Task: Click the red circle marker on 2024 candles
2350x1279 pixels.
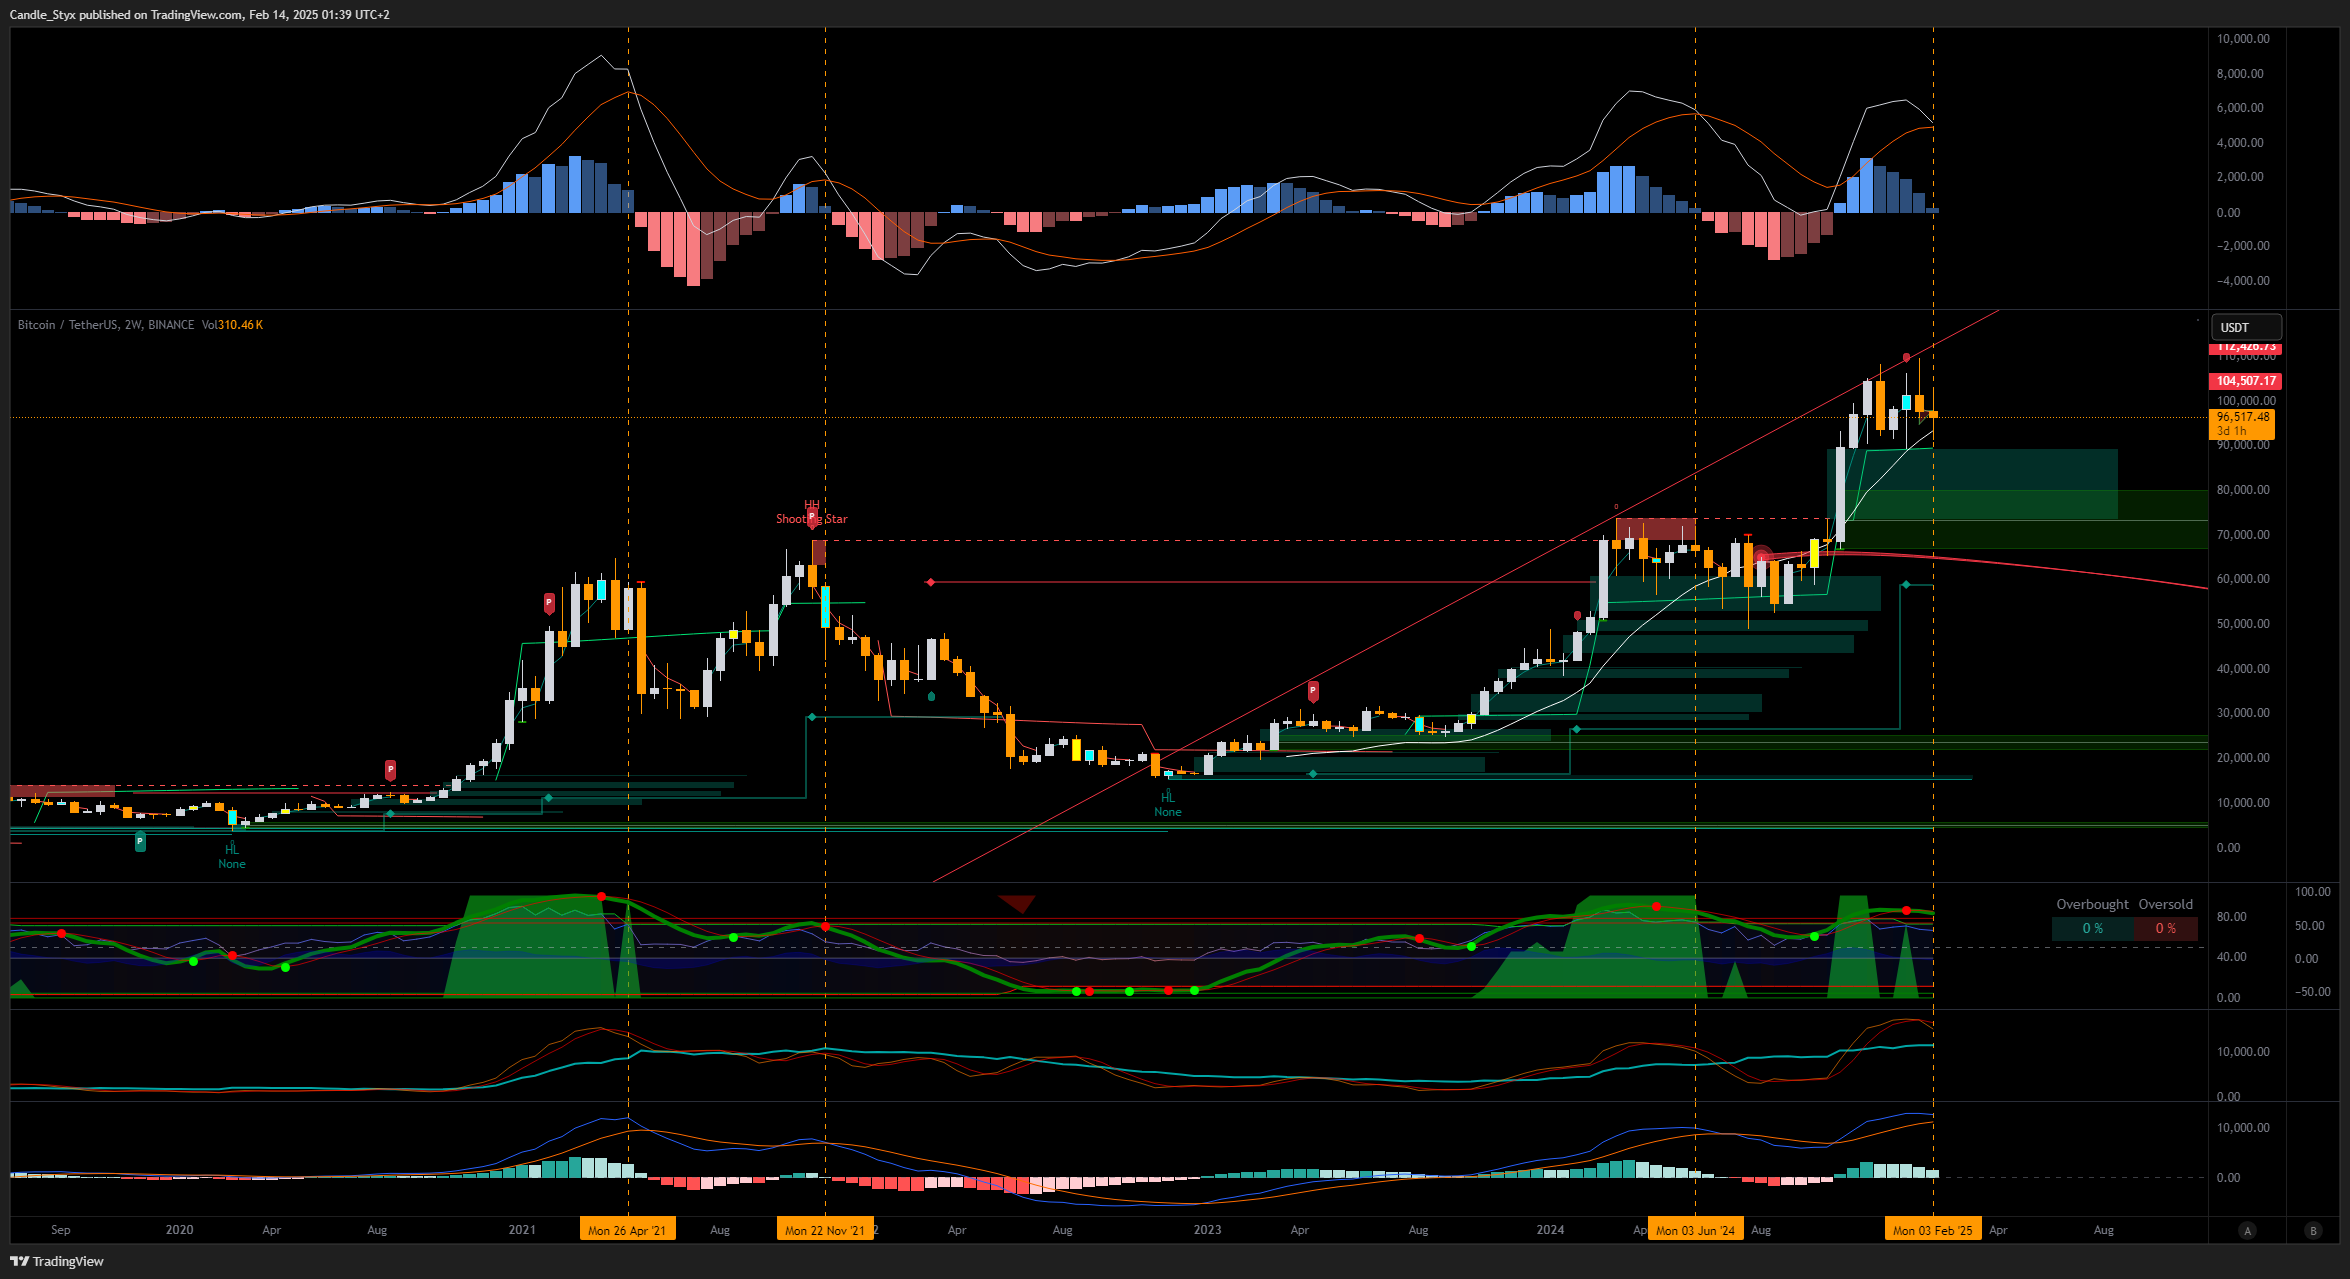Action: pos(1762,557)
